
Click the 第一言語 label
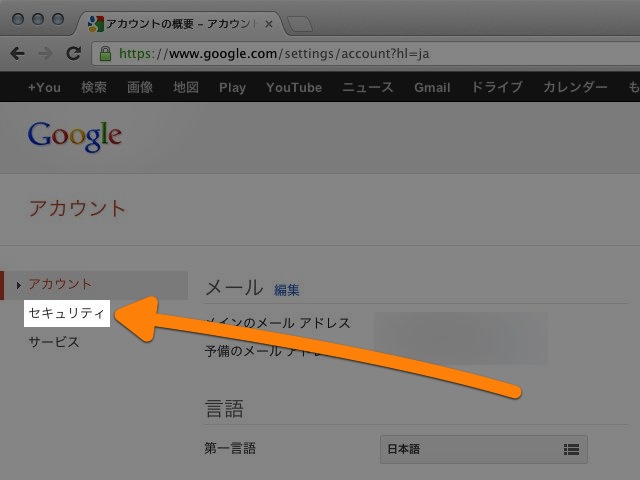(x=230, y=449)
